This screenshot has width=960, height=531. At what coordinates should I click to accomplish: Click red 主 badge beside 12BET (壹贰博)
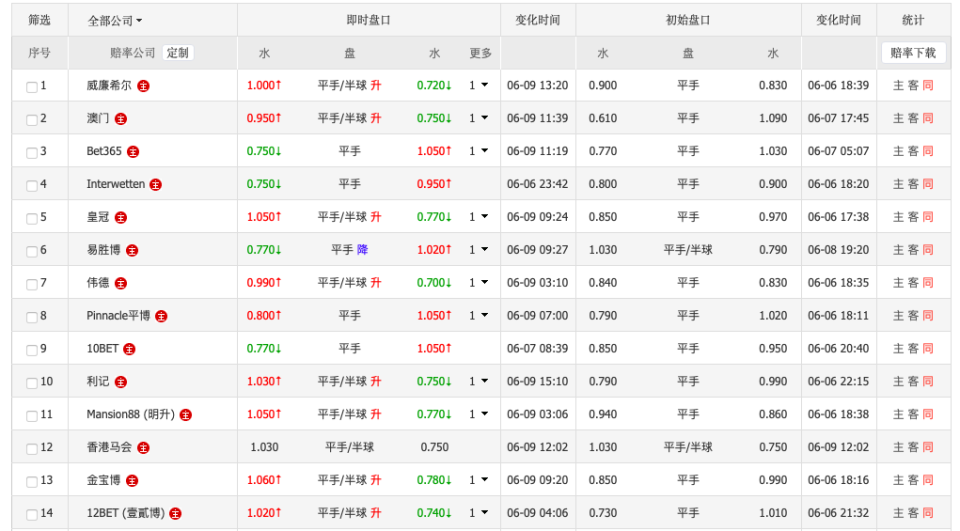point(176,514)
